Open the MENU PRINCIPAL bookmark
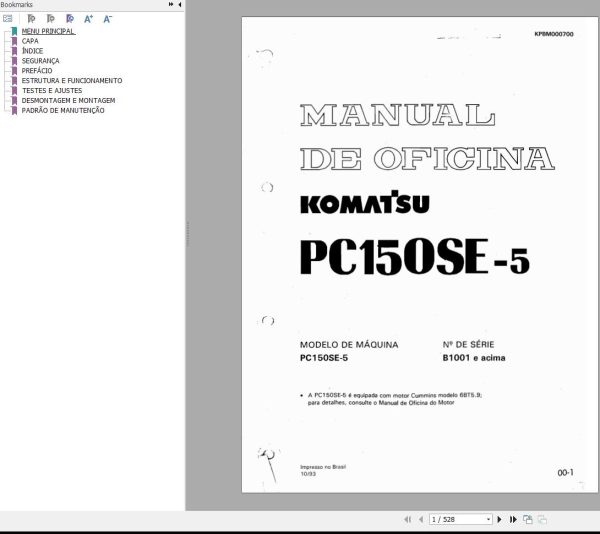 coord(48,31)
